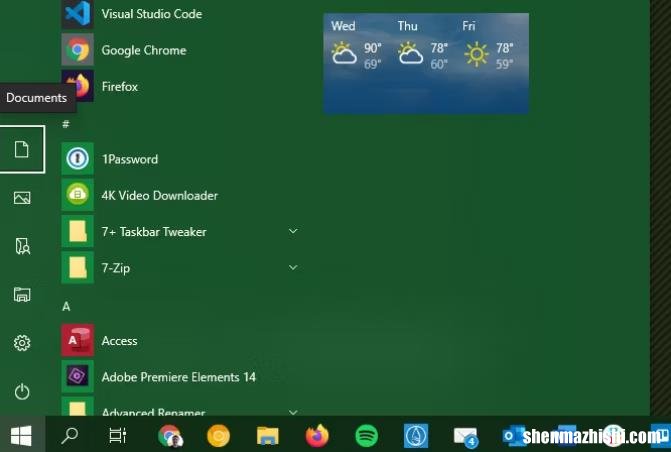Open Task View on taskbar
This screenshot has height=452, width=671.
click(117, 435)
